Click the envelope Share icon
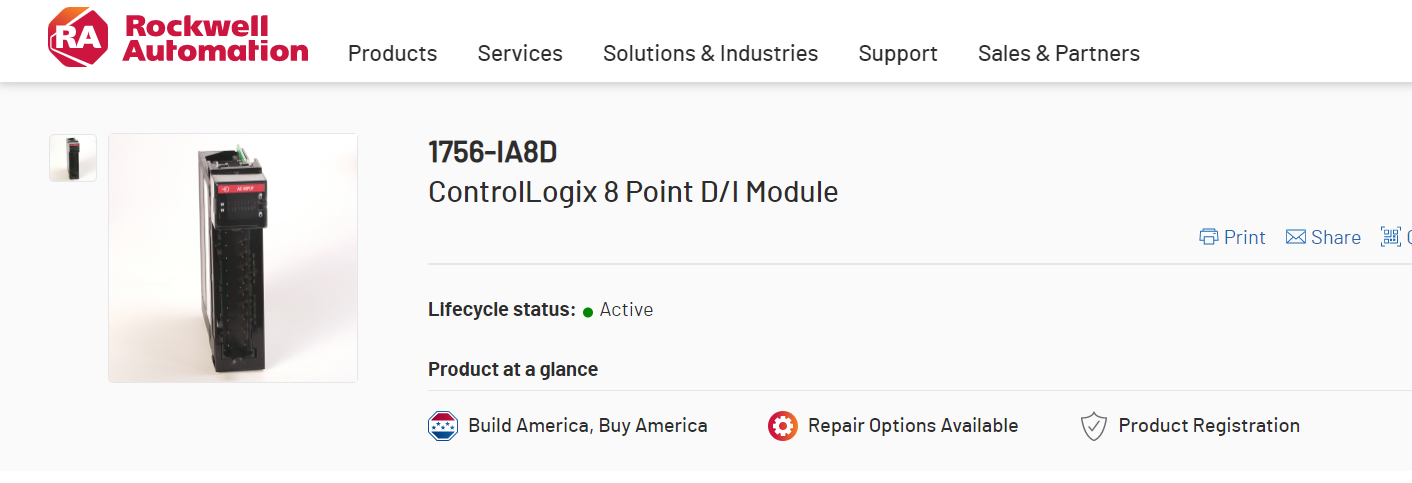This screenshot has height=483, width=1412. click(x=1296, y=237)
